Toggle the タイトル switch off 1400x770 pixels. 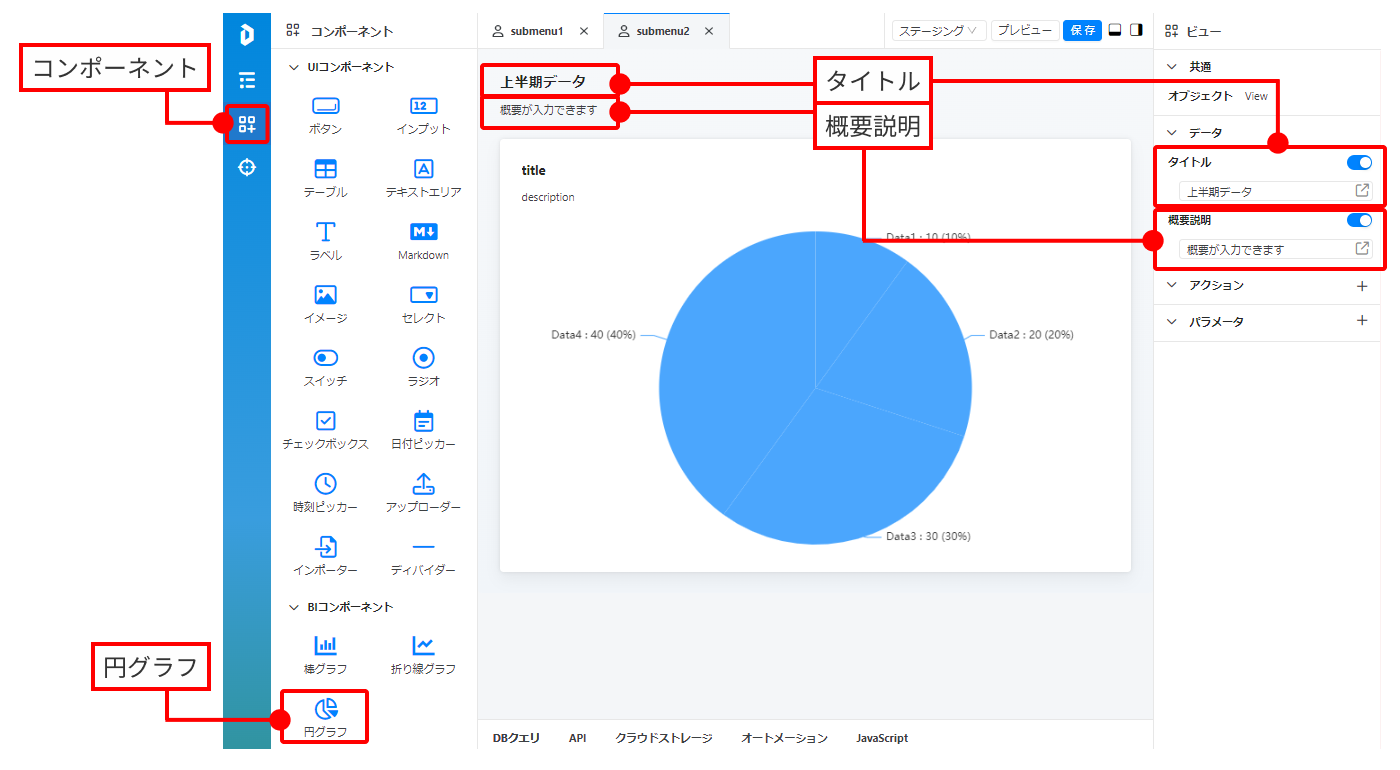(1359, 162)
